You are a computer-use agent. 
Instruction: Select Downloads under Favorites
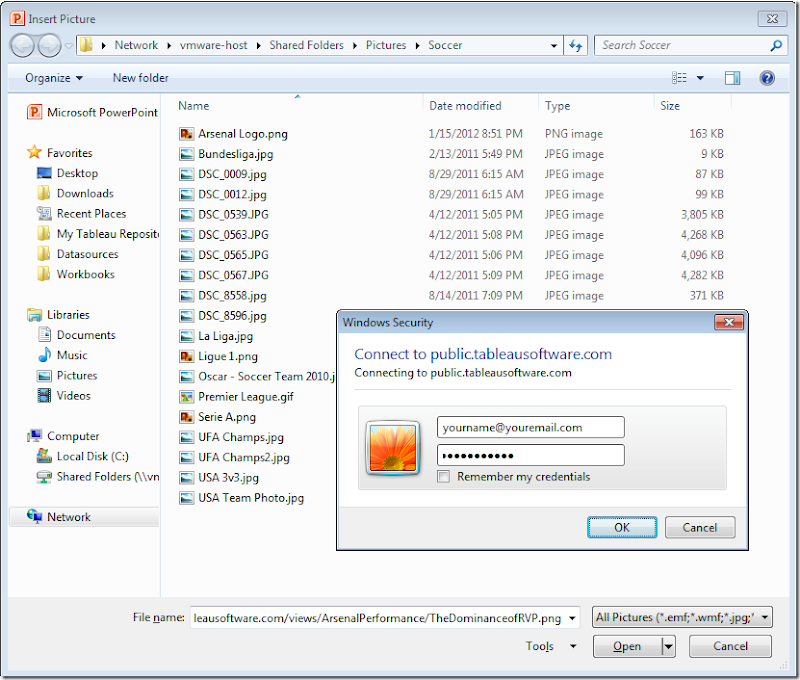click(x=85, y=193)
